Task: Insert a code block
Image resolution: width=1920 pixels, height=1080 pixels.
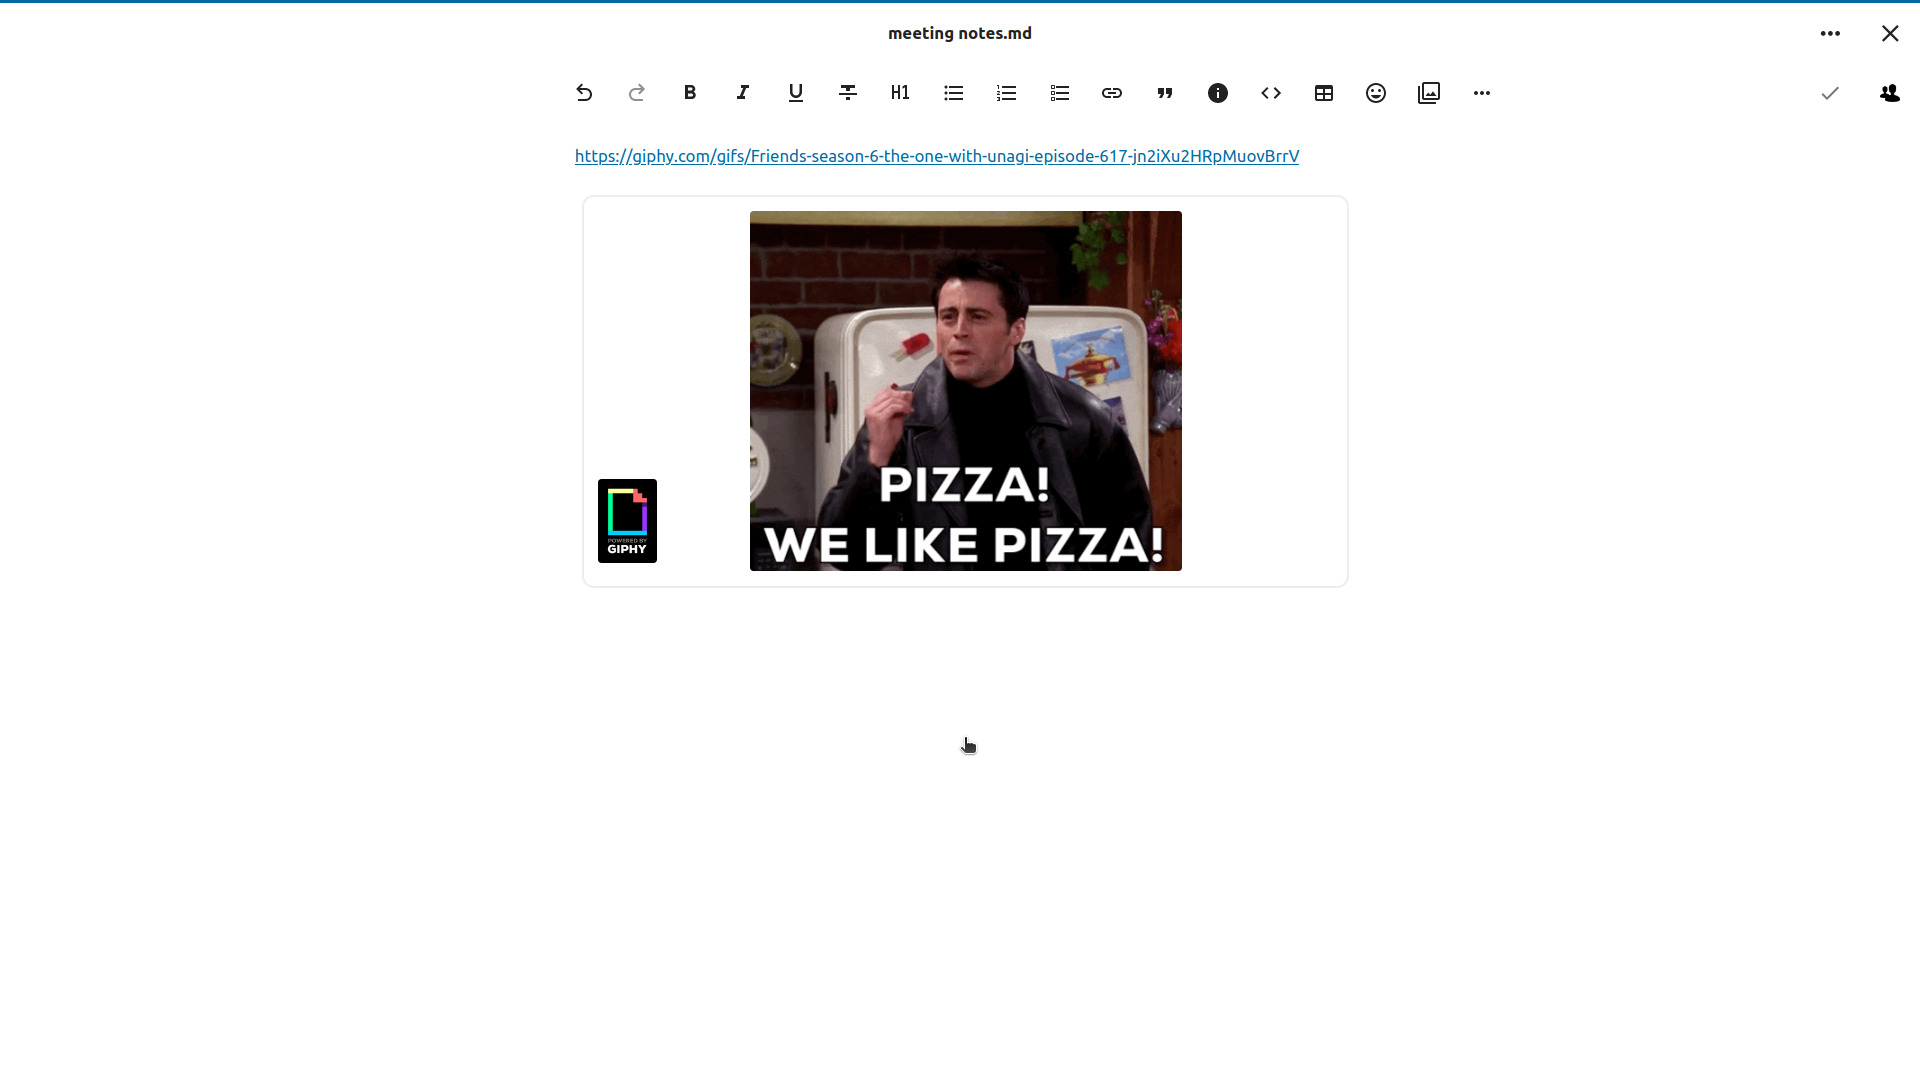Action: pyautogui.click(x=1271, y=93)
